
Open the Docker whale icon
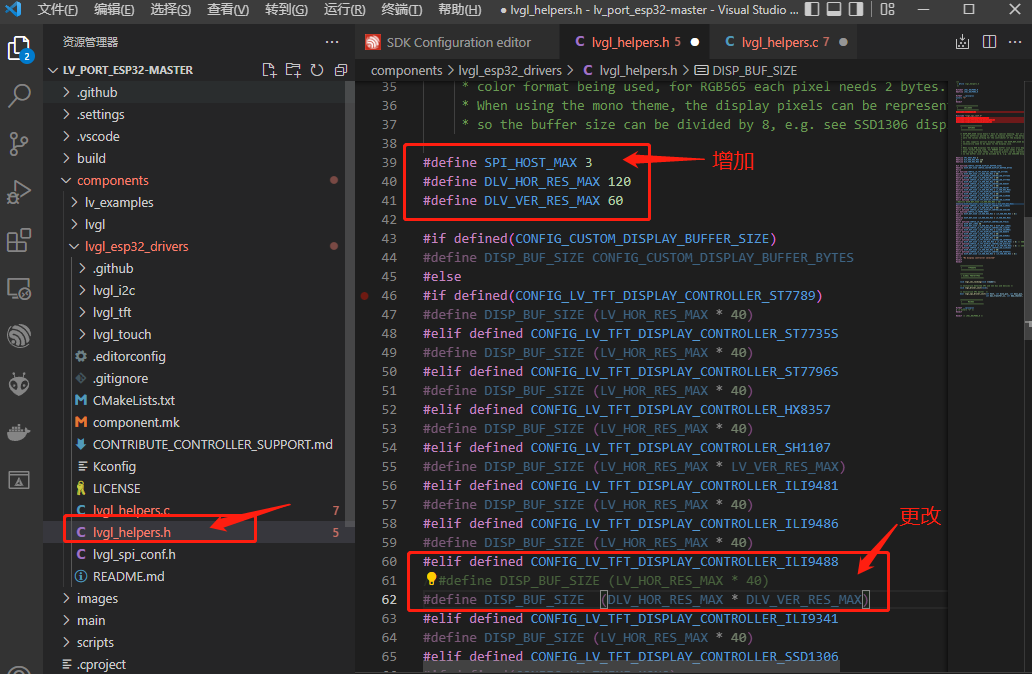[x=19, y=432]
